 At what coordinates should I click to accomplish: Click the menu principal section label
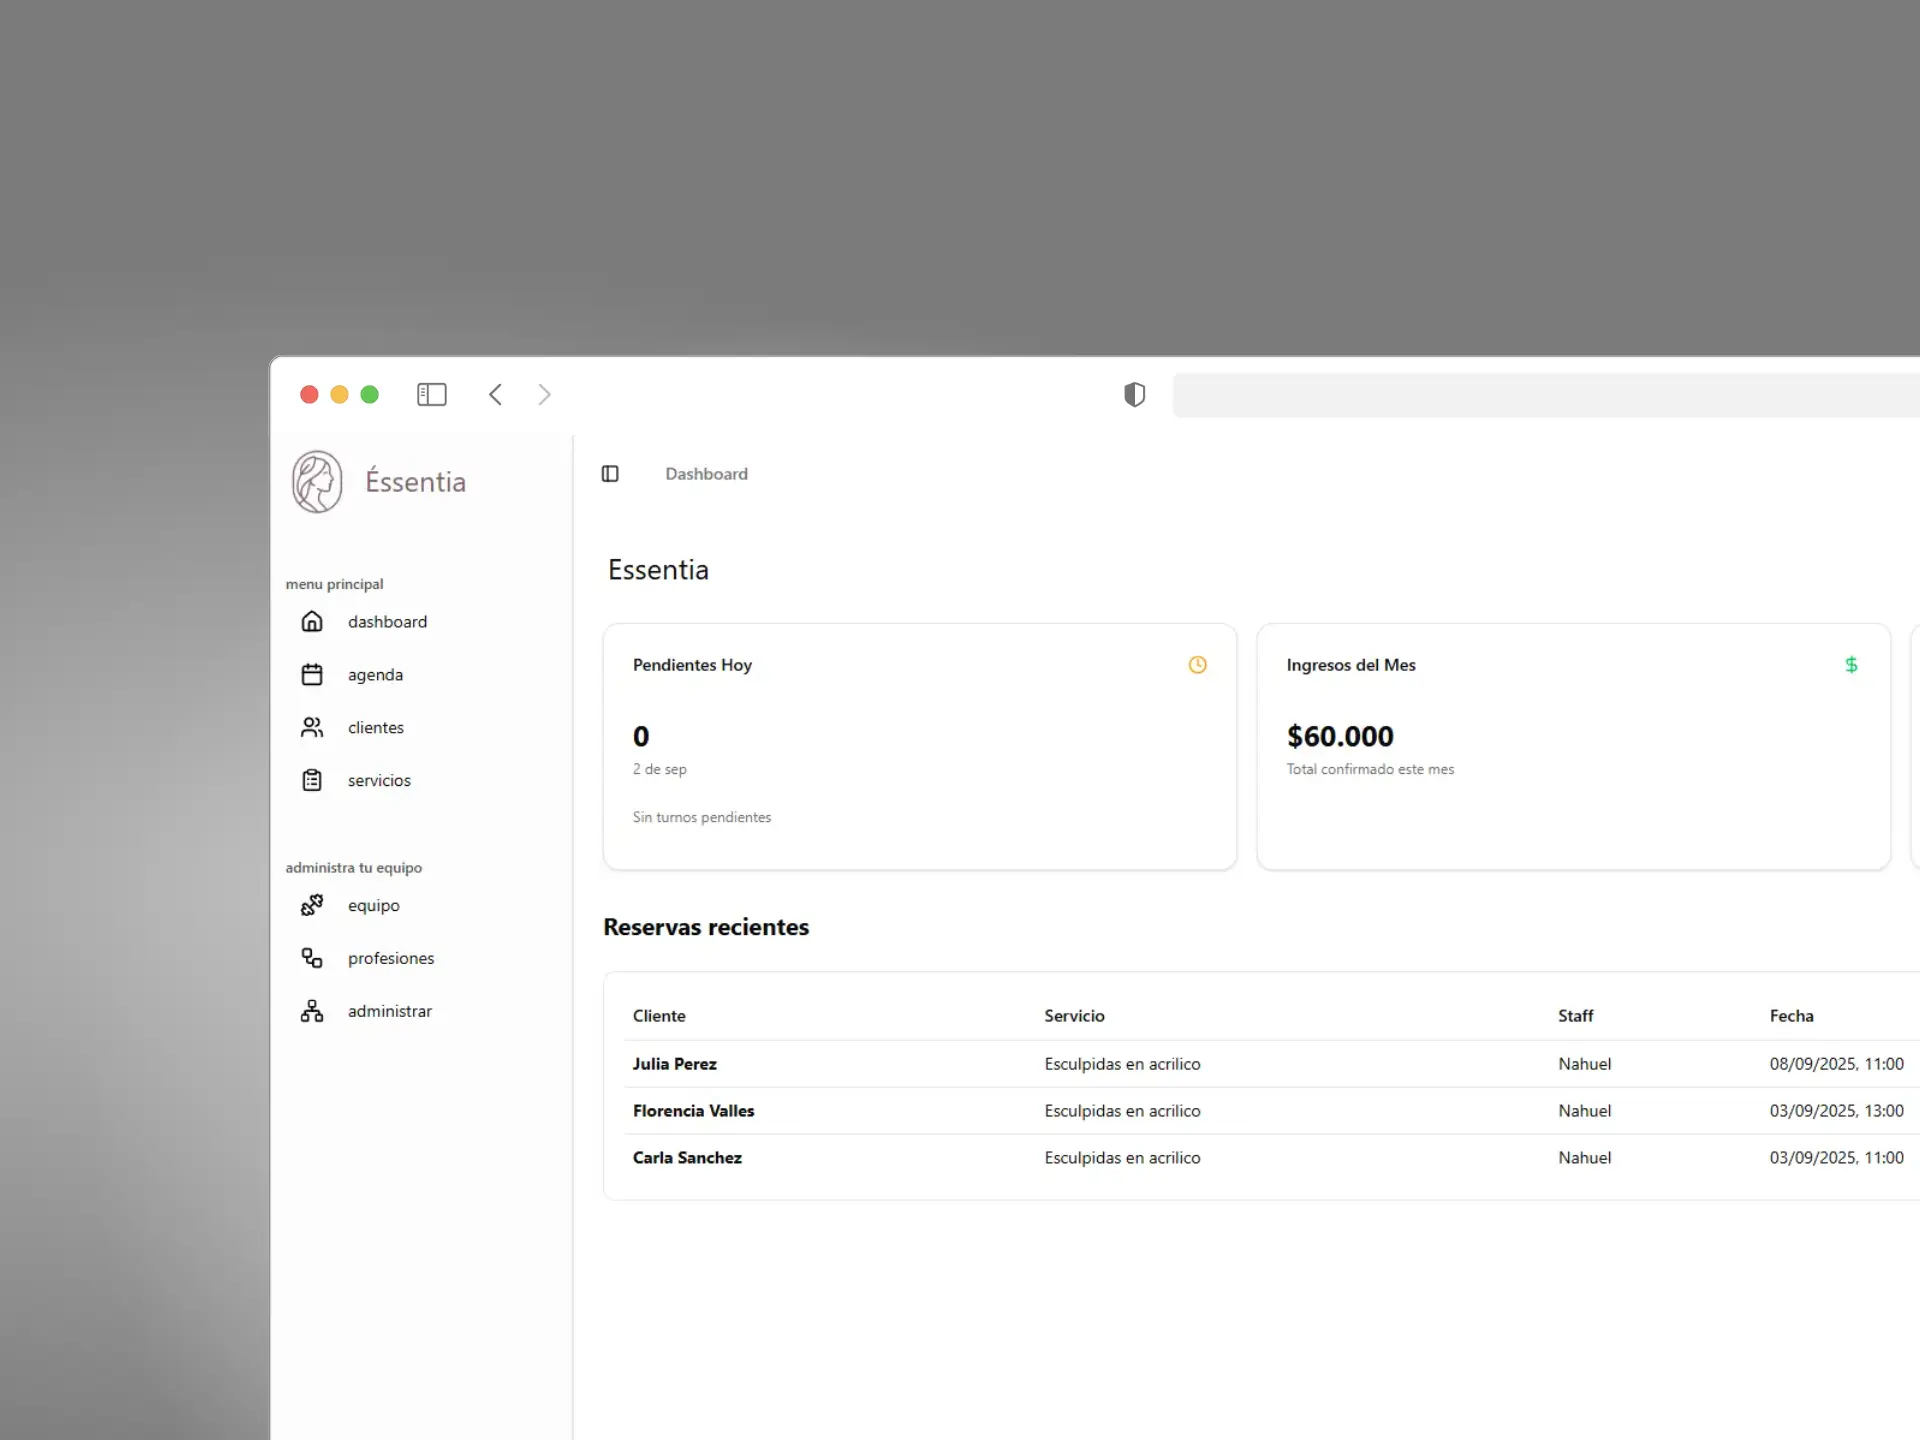click(334, 584)
